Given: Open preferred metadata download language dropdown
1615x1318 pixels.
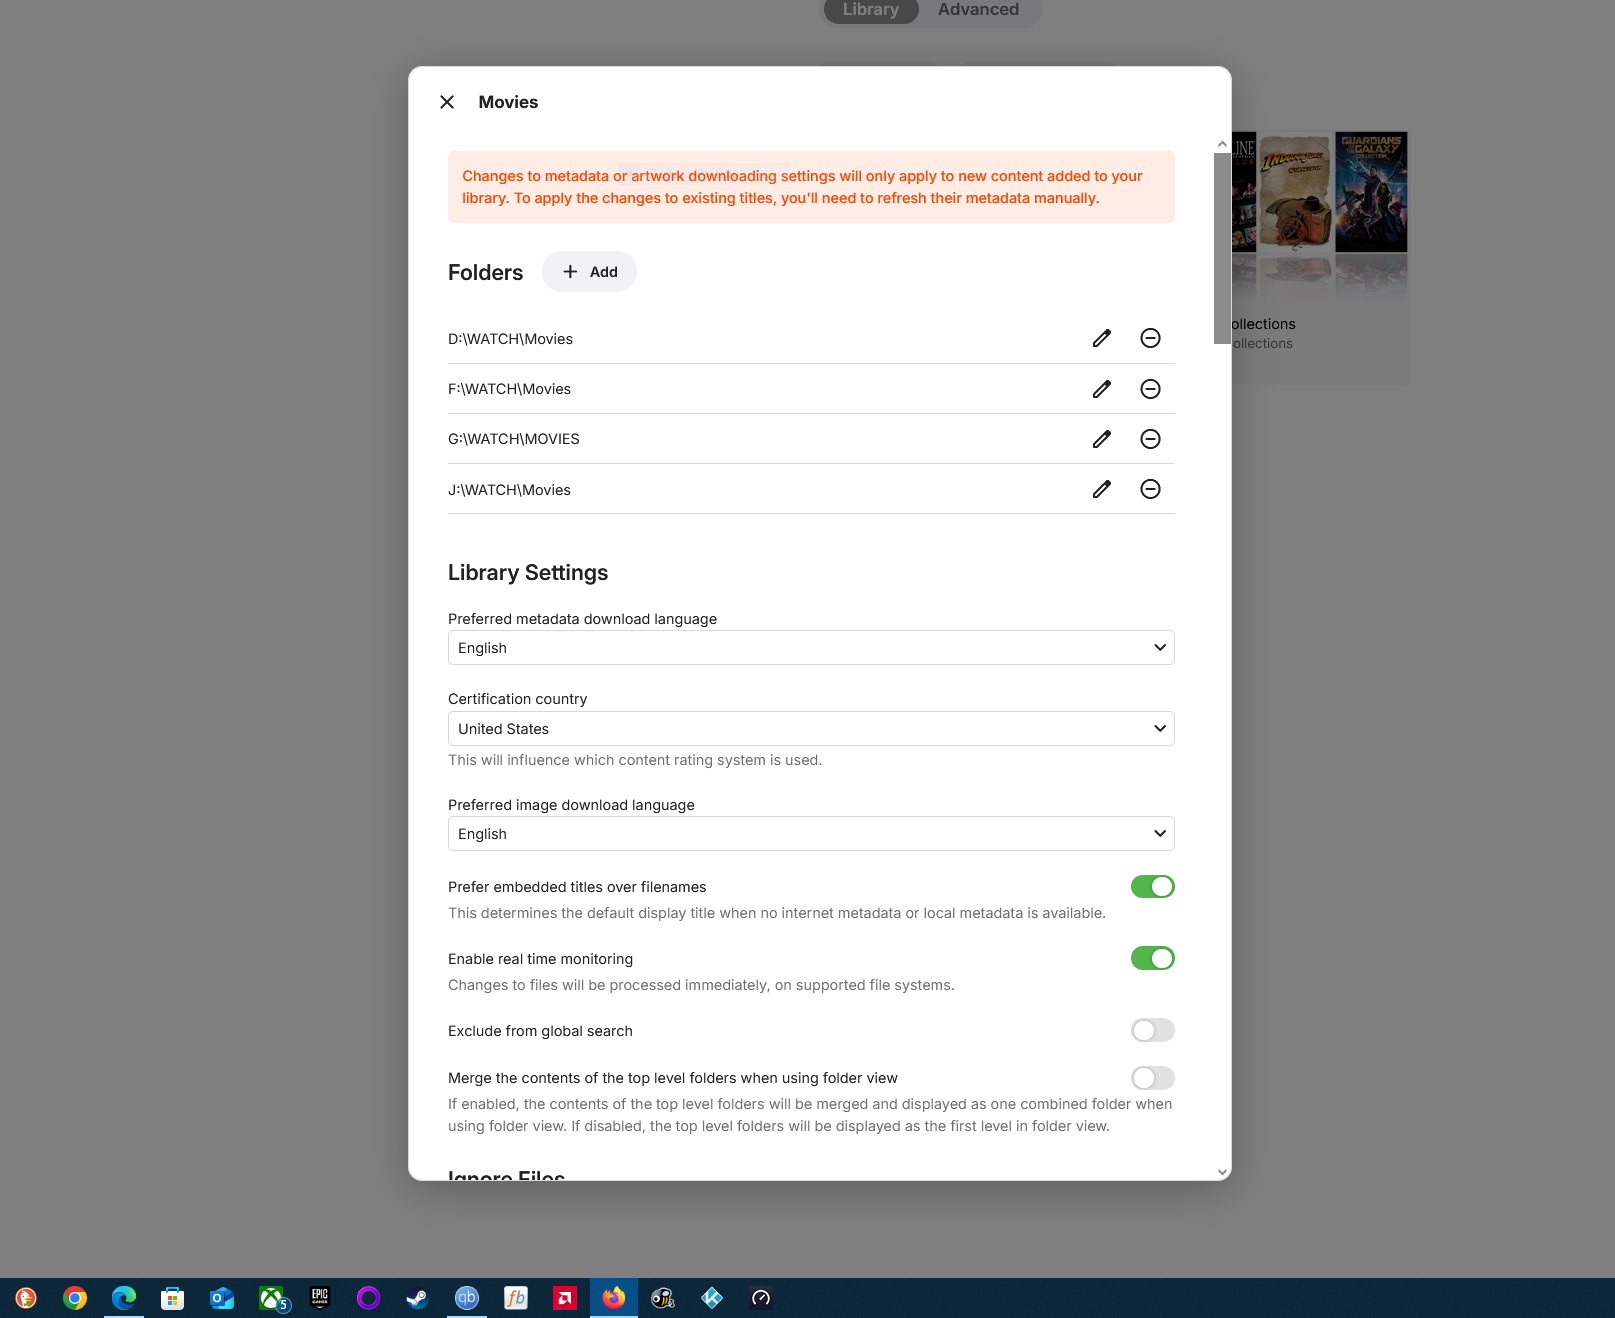Looking at the screenshot, I should [810, 648].
